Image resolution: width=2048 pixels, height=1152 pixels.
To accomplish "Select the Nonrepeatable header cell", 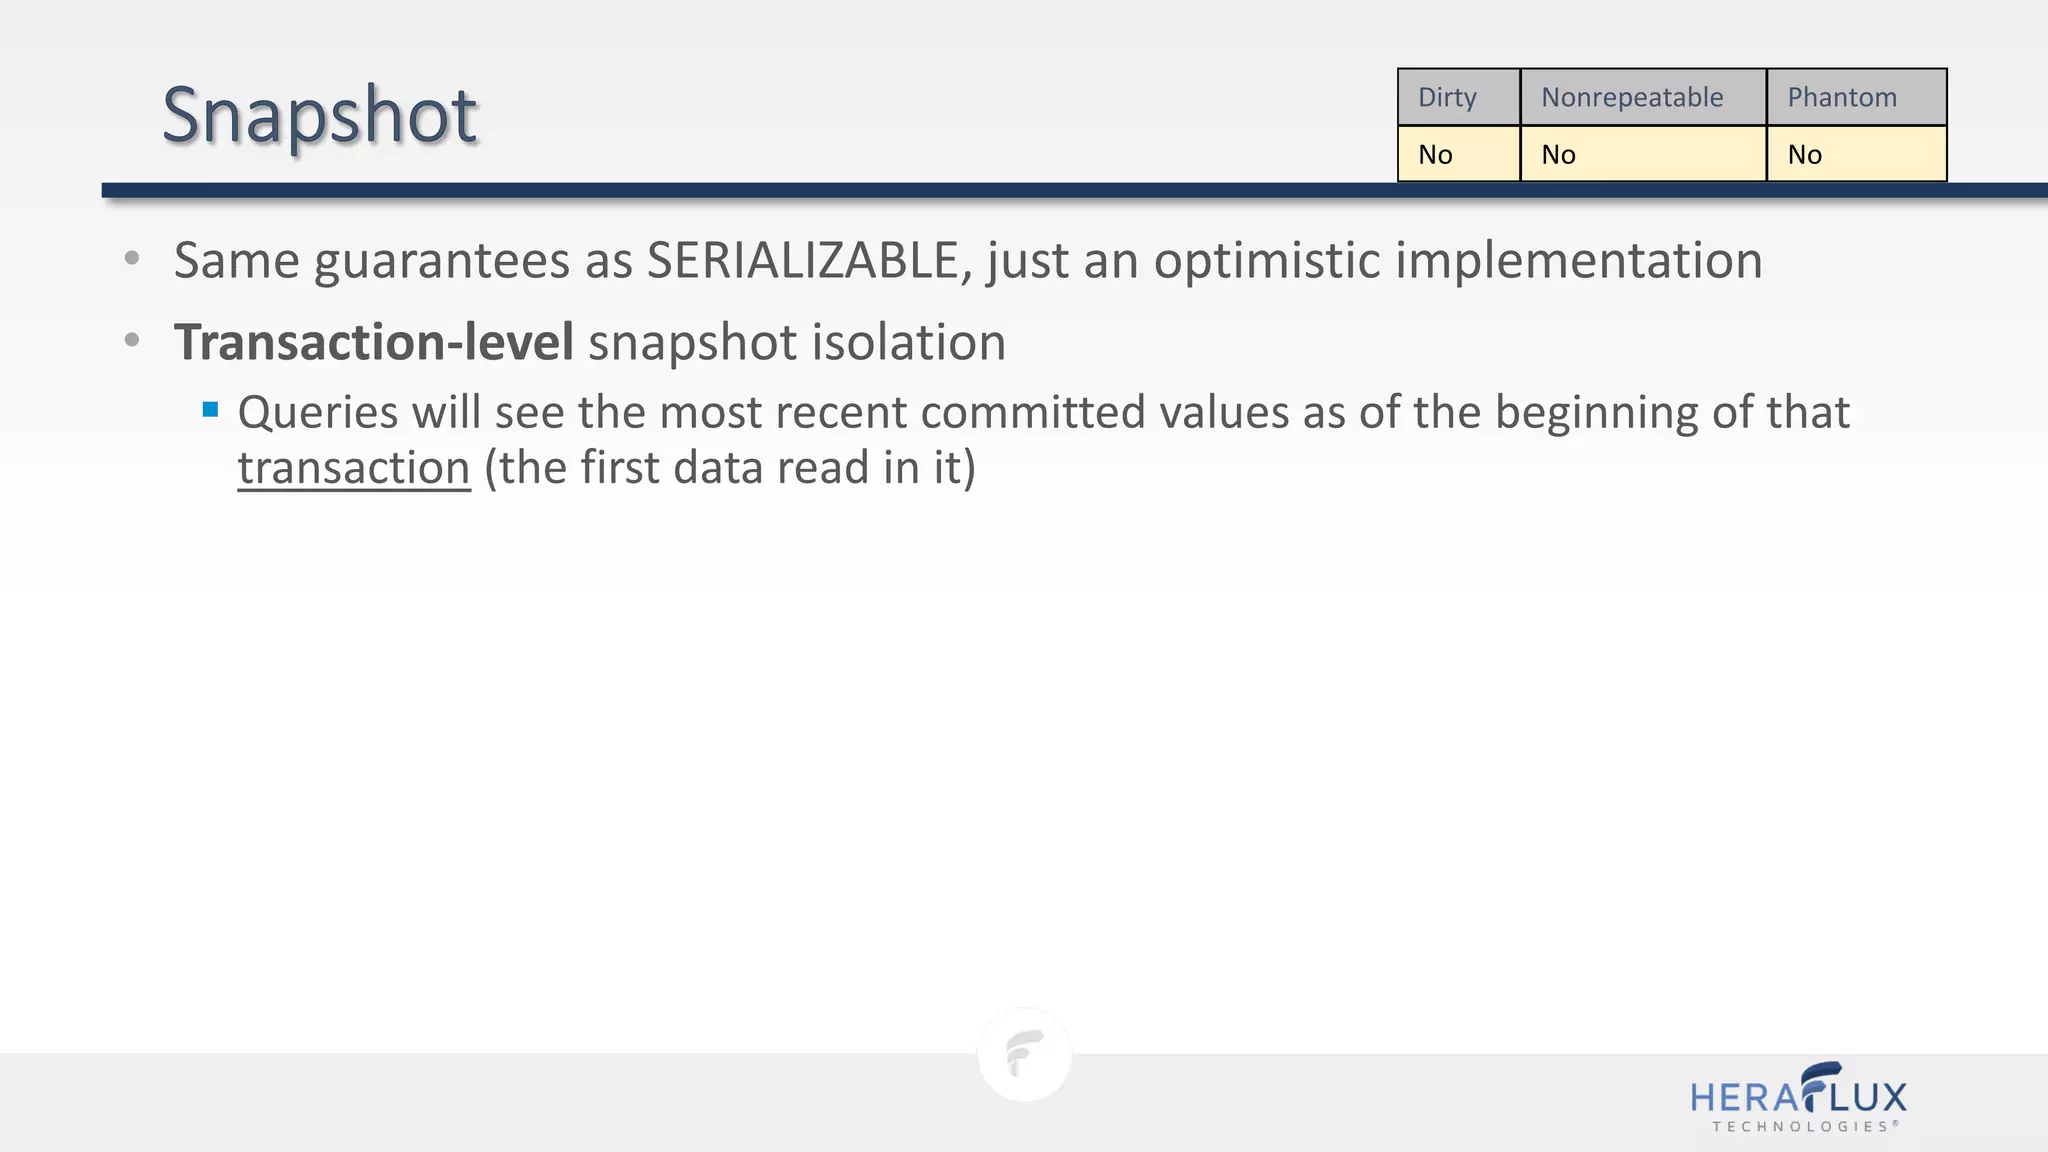I will pos(1642,97).
